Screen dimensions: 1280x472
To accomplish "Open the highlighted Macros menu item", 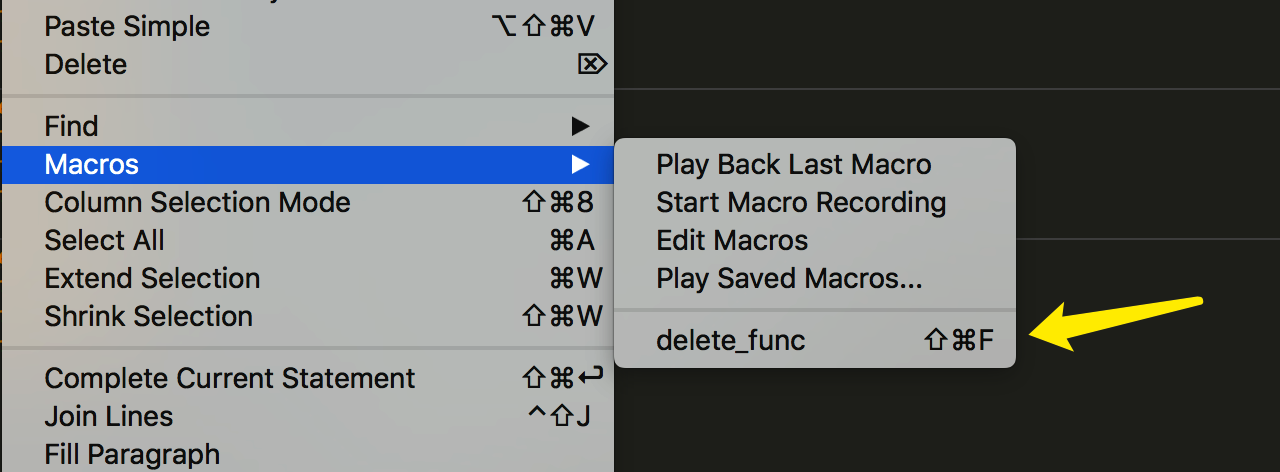I will (x=307, y=165).
